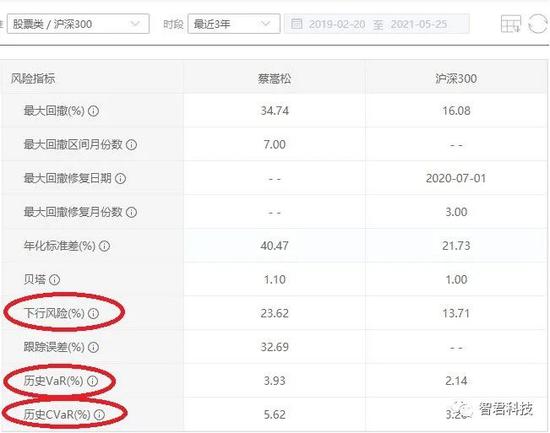Click the value 7.00 in 最大回撤区间月份数 row
This screenshot has height=433, width=550.
(274, 145)
